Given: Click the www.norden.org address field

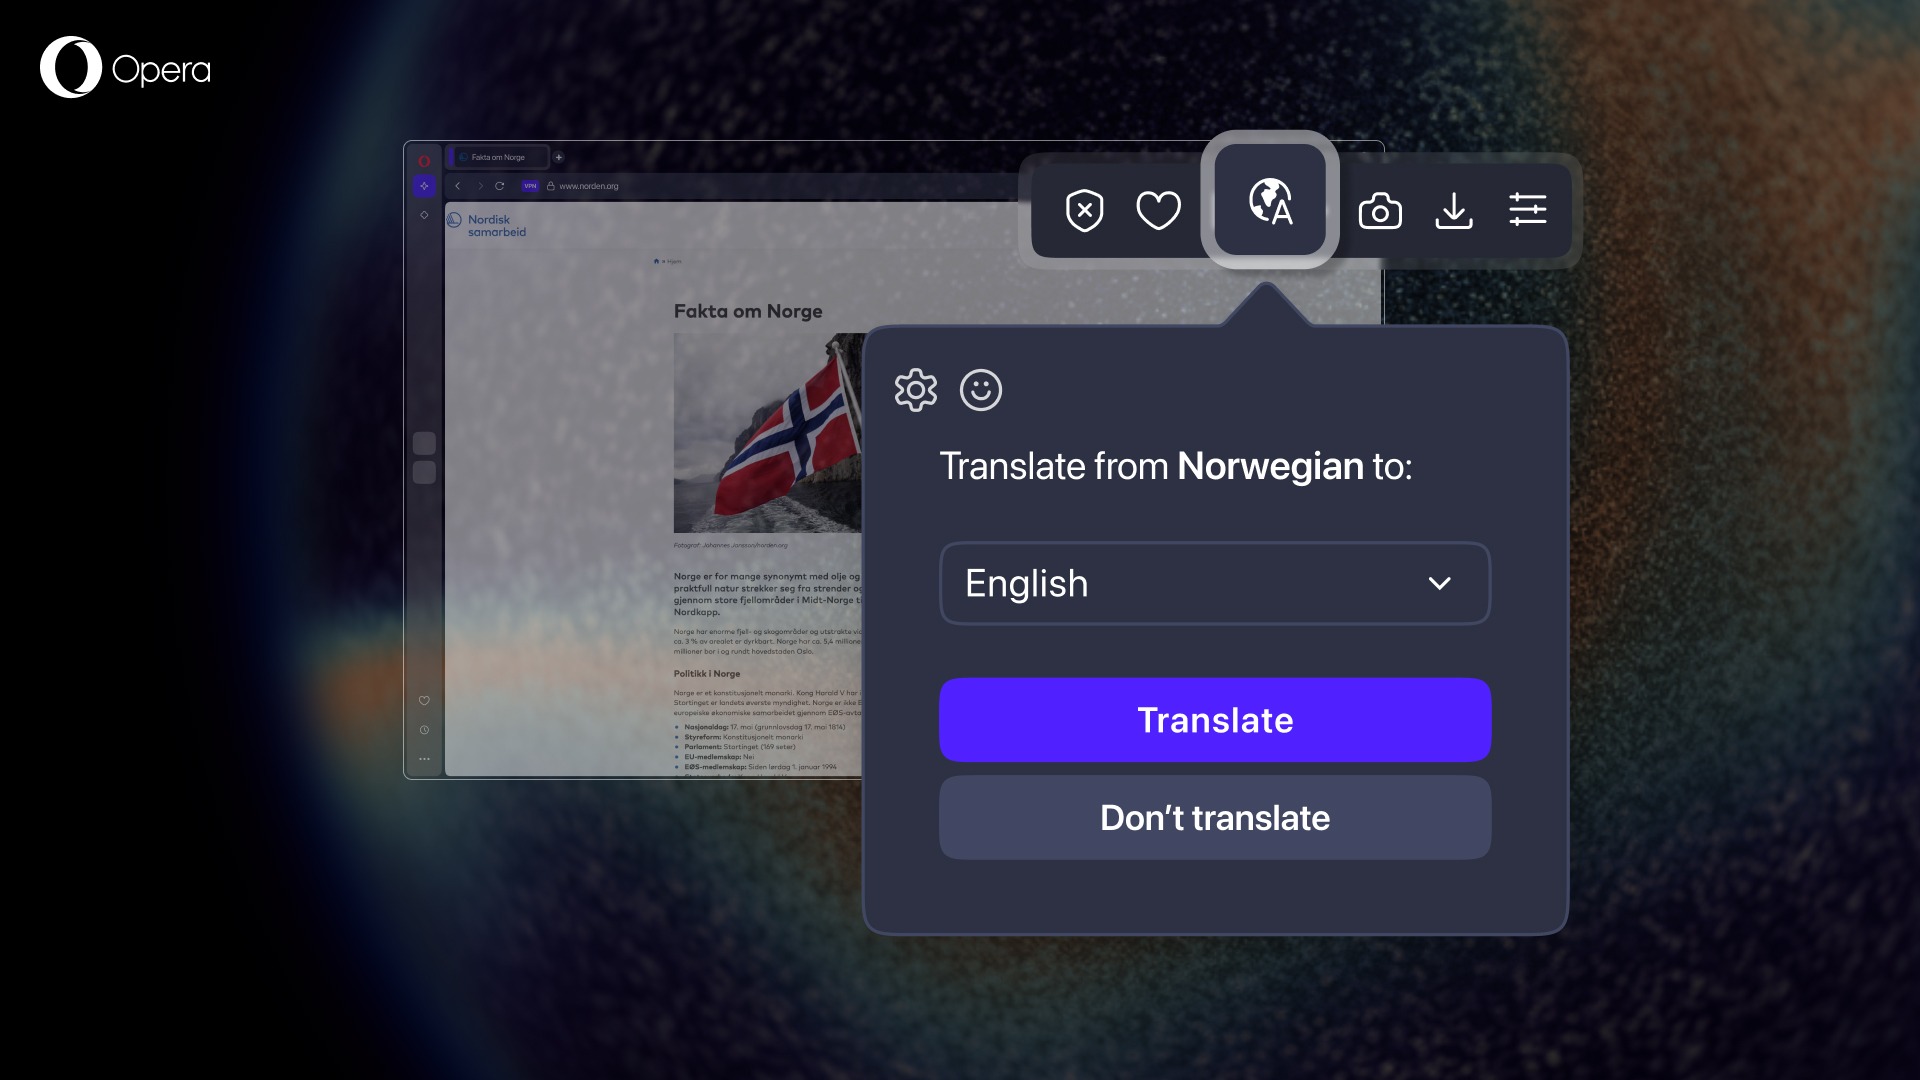Looking at the screenshot, I should pos(589,186).
